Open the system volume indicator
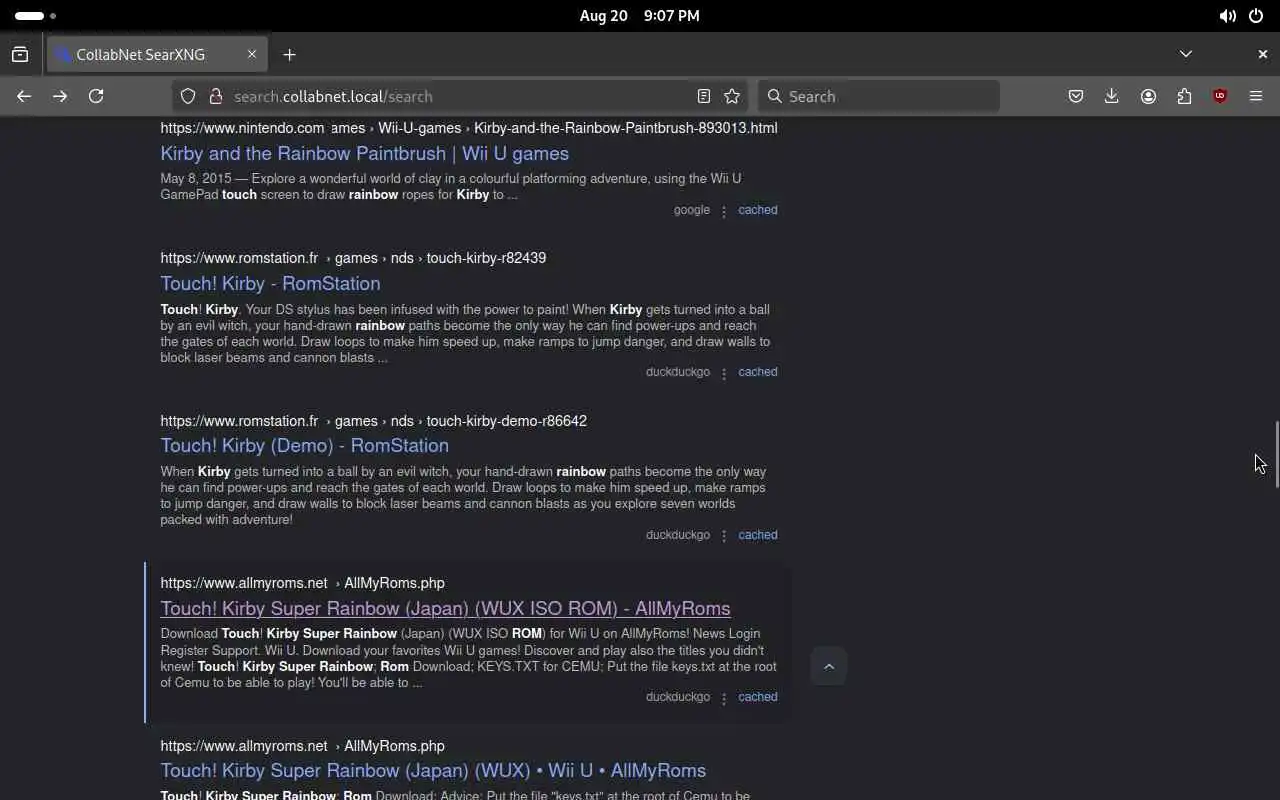Viewport: 1280px width, 800px height. [1227, 16]
